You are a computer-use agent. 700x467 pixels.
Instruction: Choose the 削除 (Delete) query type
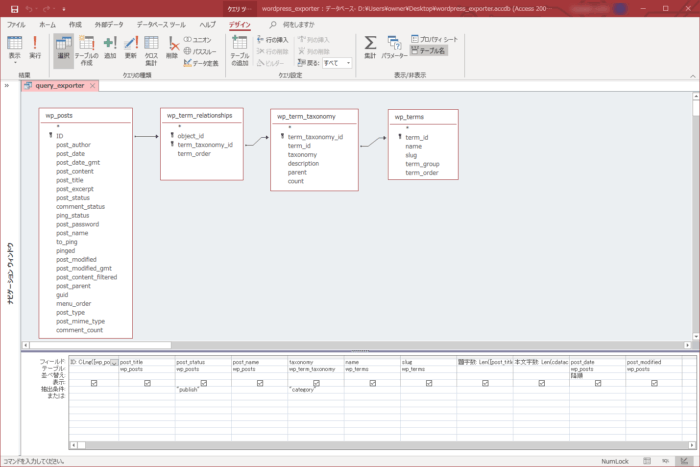(172, 47)
